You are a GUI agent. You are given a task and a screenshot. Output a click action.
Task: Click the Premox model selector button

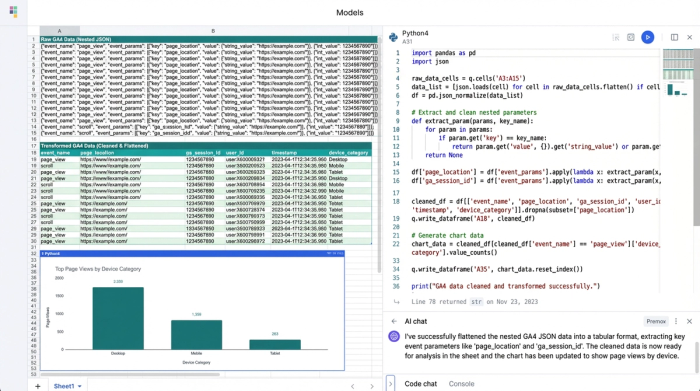click(656, 321)
